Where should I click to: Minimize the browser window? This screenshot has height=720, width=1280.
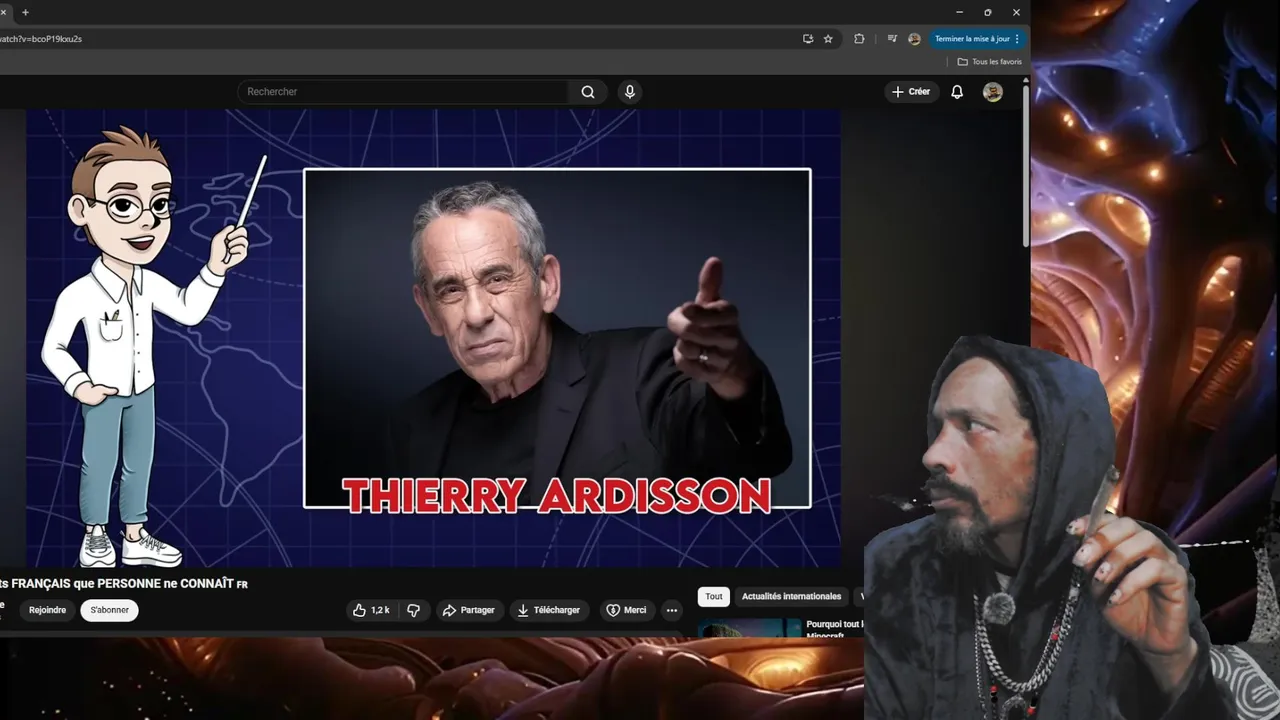tap(959, 12)
